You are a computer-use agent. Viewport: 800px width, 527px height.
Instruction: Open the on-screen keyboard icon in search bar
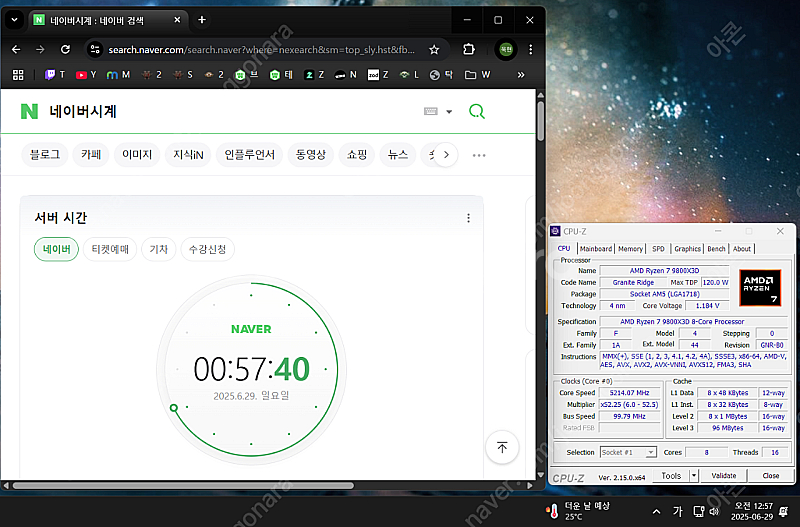click(431, 111)
